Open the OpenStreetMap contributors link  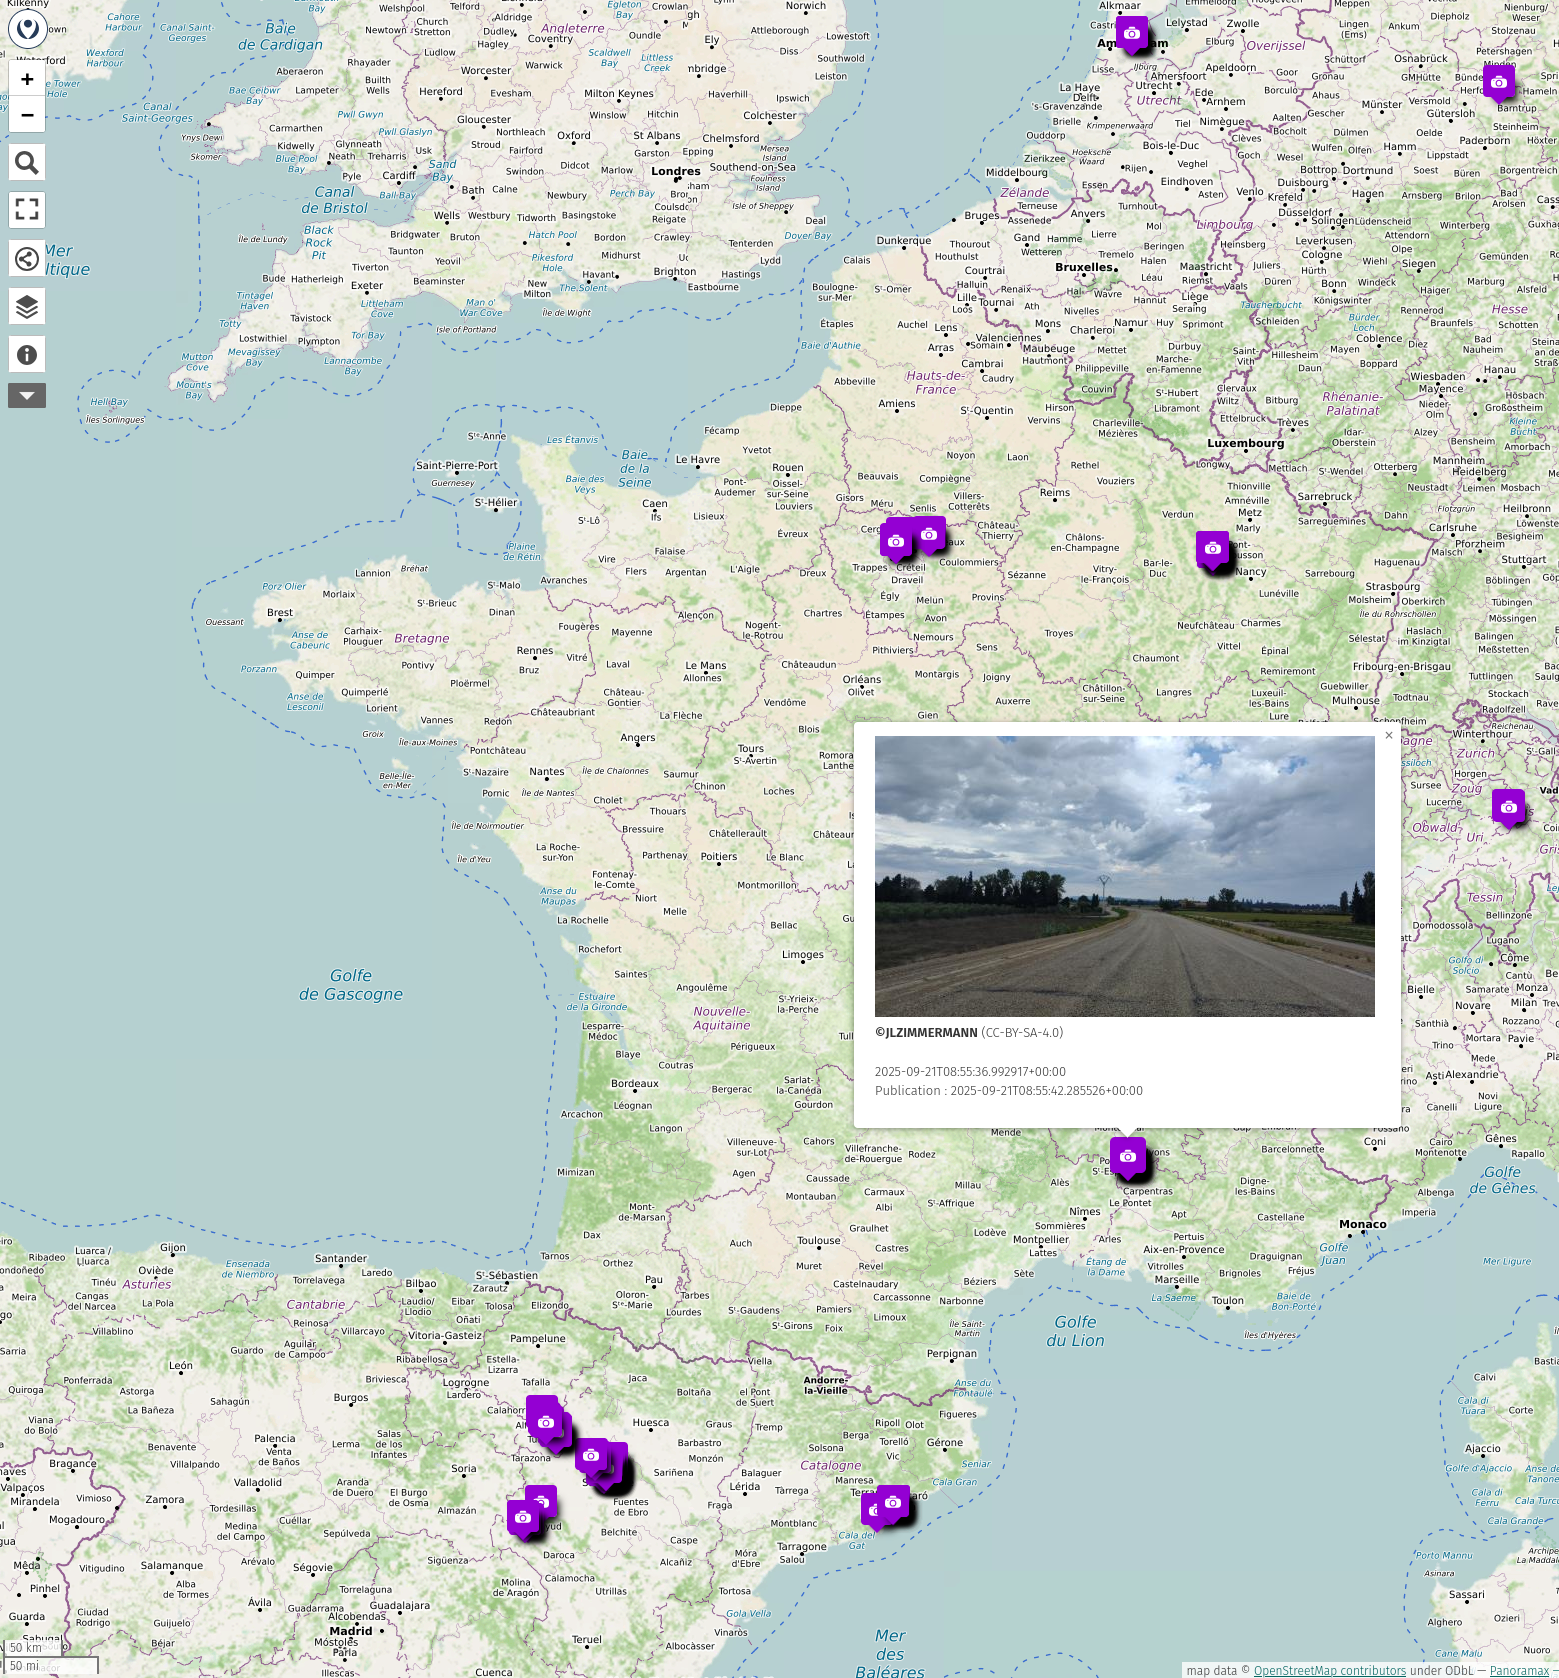tap(1329, 1670)
